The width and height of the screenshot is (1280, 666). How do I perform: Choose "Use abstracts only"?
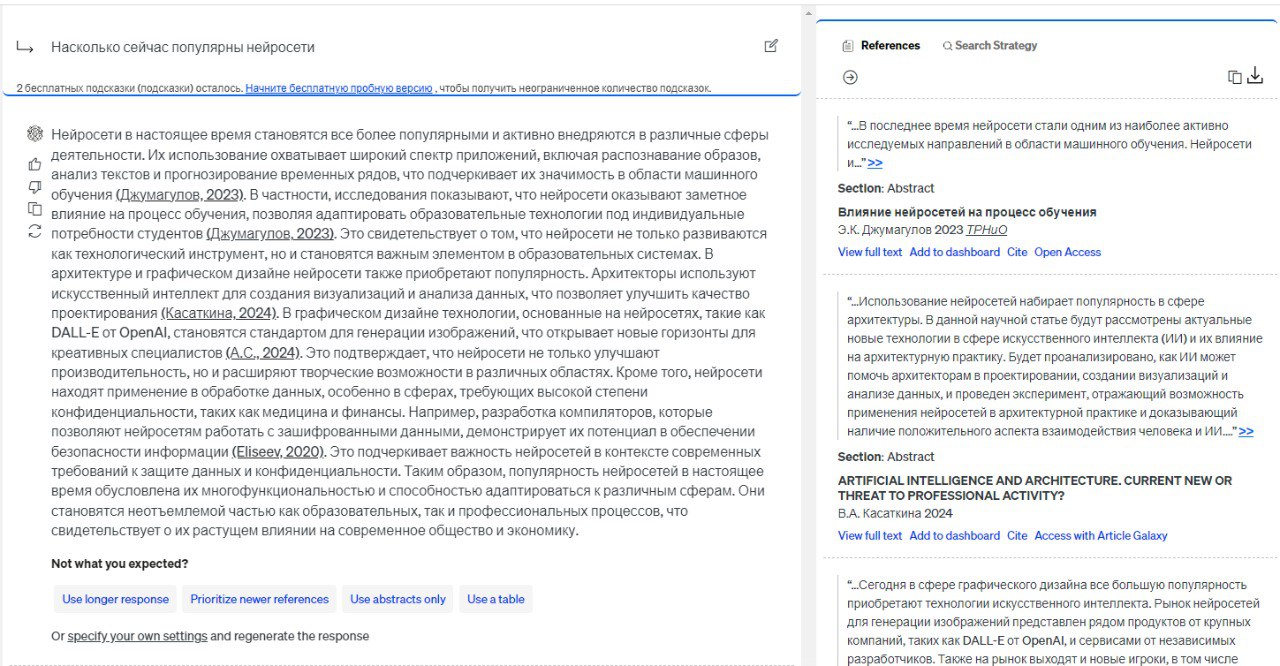coord(397,599)
